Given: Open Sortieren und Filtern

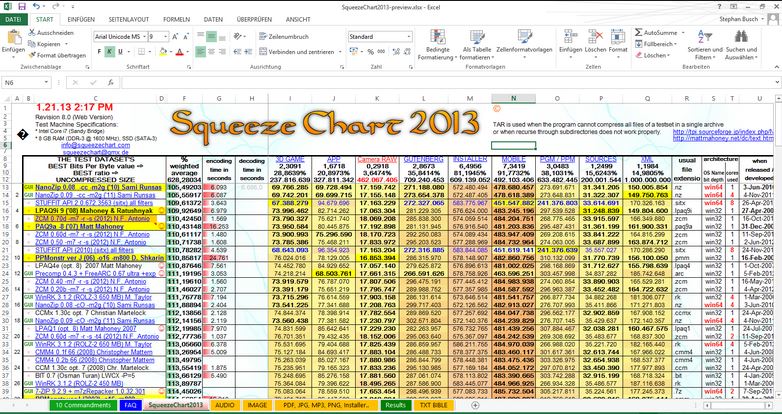Looking at the screenshot, I should pyautogui.click(x=705, y=44).
